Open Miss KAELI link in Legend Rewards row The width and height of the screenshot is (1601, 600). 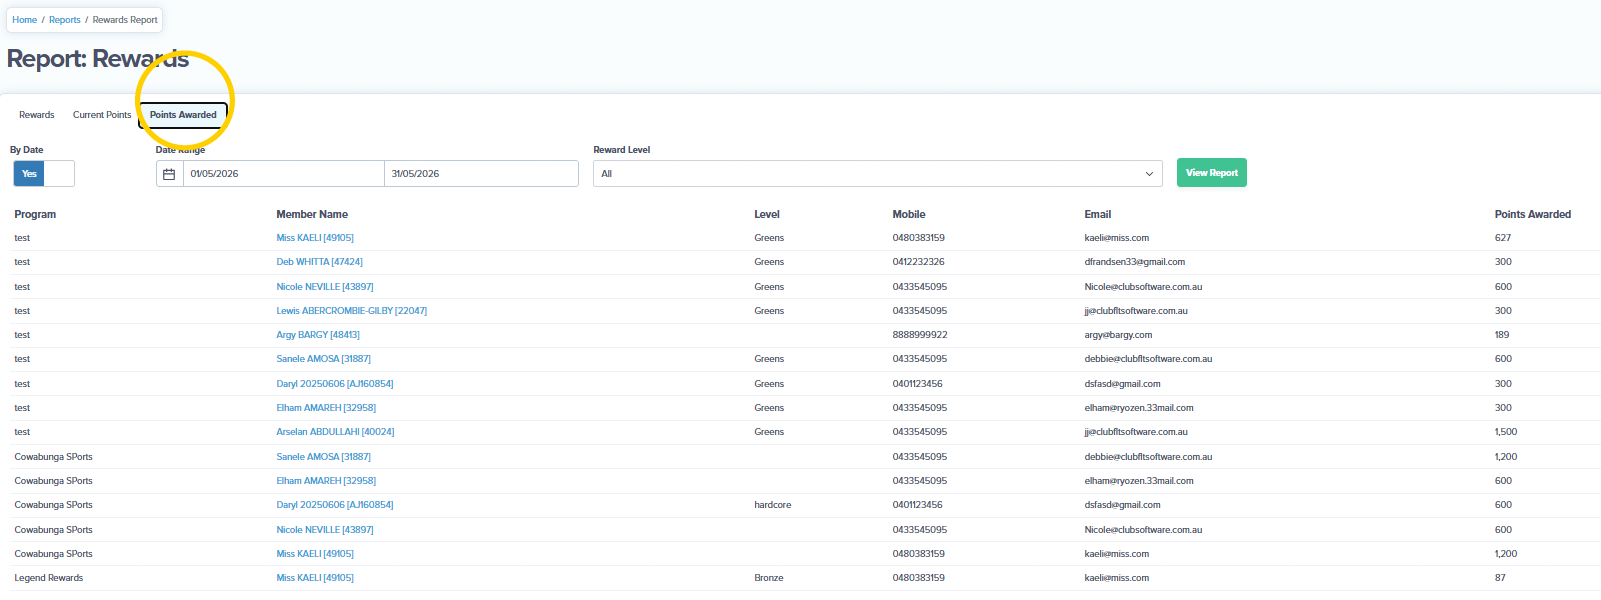pyautogui.click(x=315, y=578)
